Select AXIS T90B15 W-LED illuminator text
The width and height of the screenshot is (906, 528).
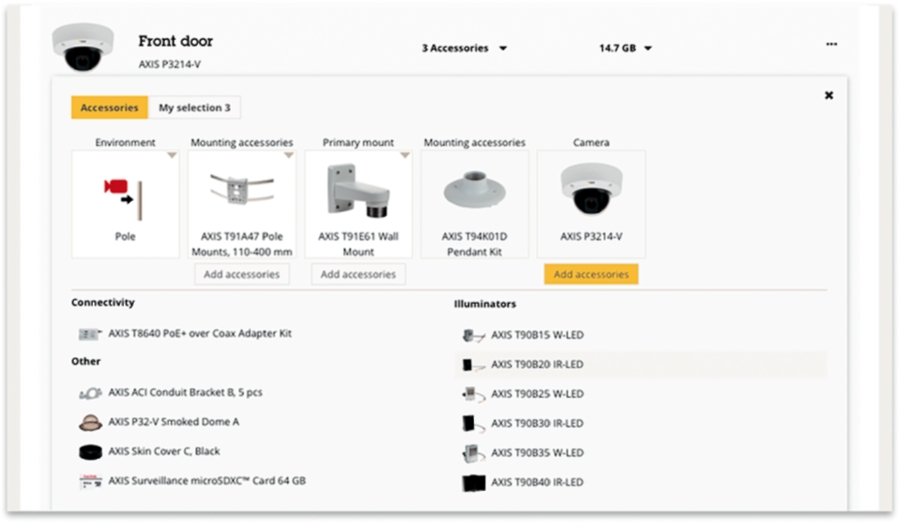(x=537, y=335)
